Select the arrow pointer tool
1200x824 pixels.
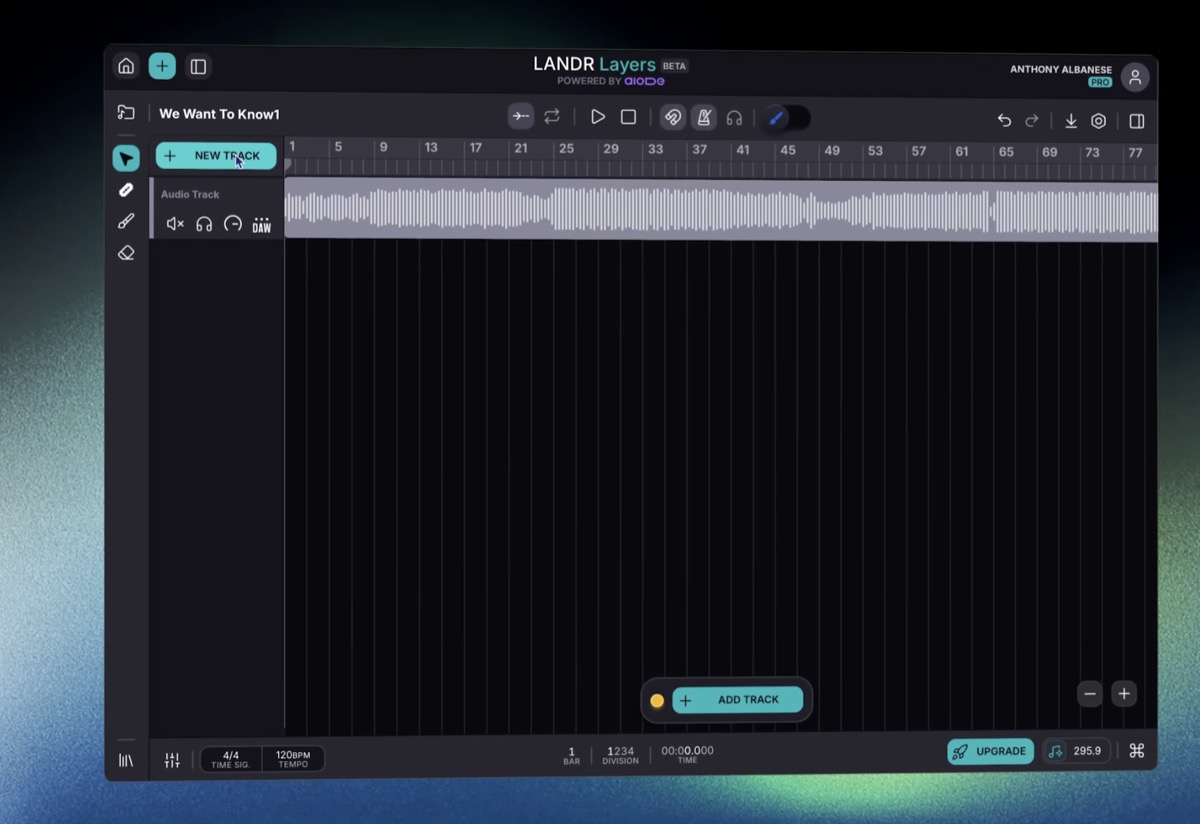pos(126,159)
